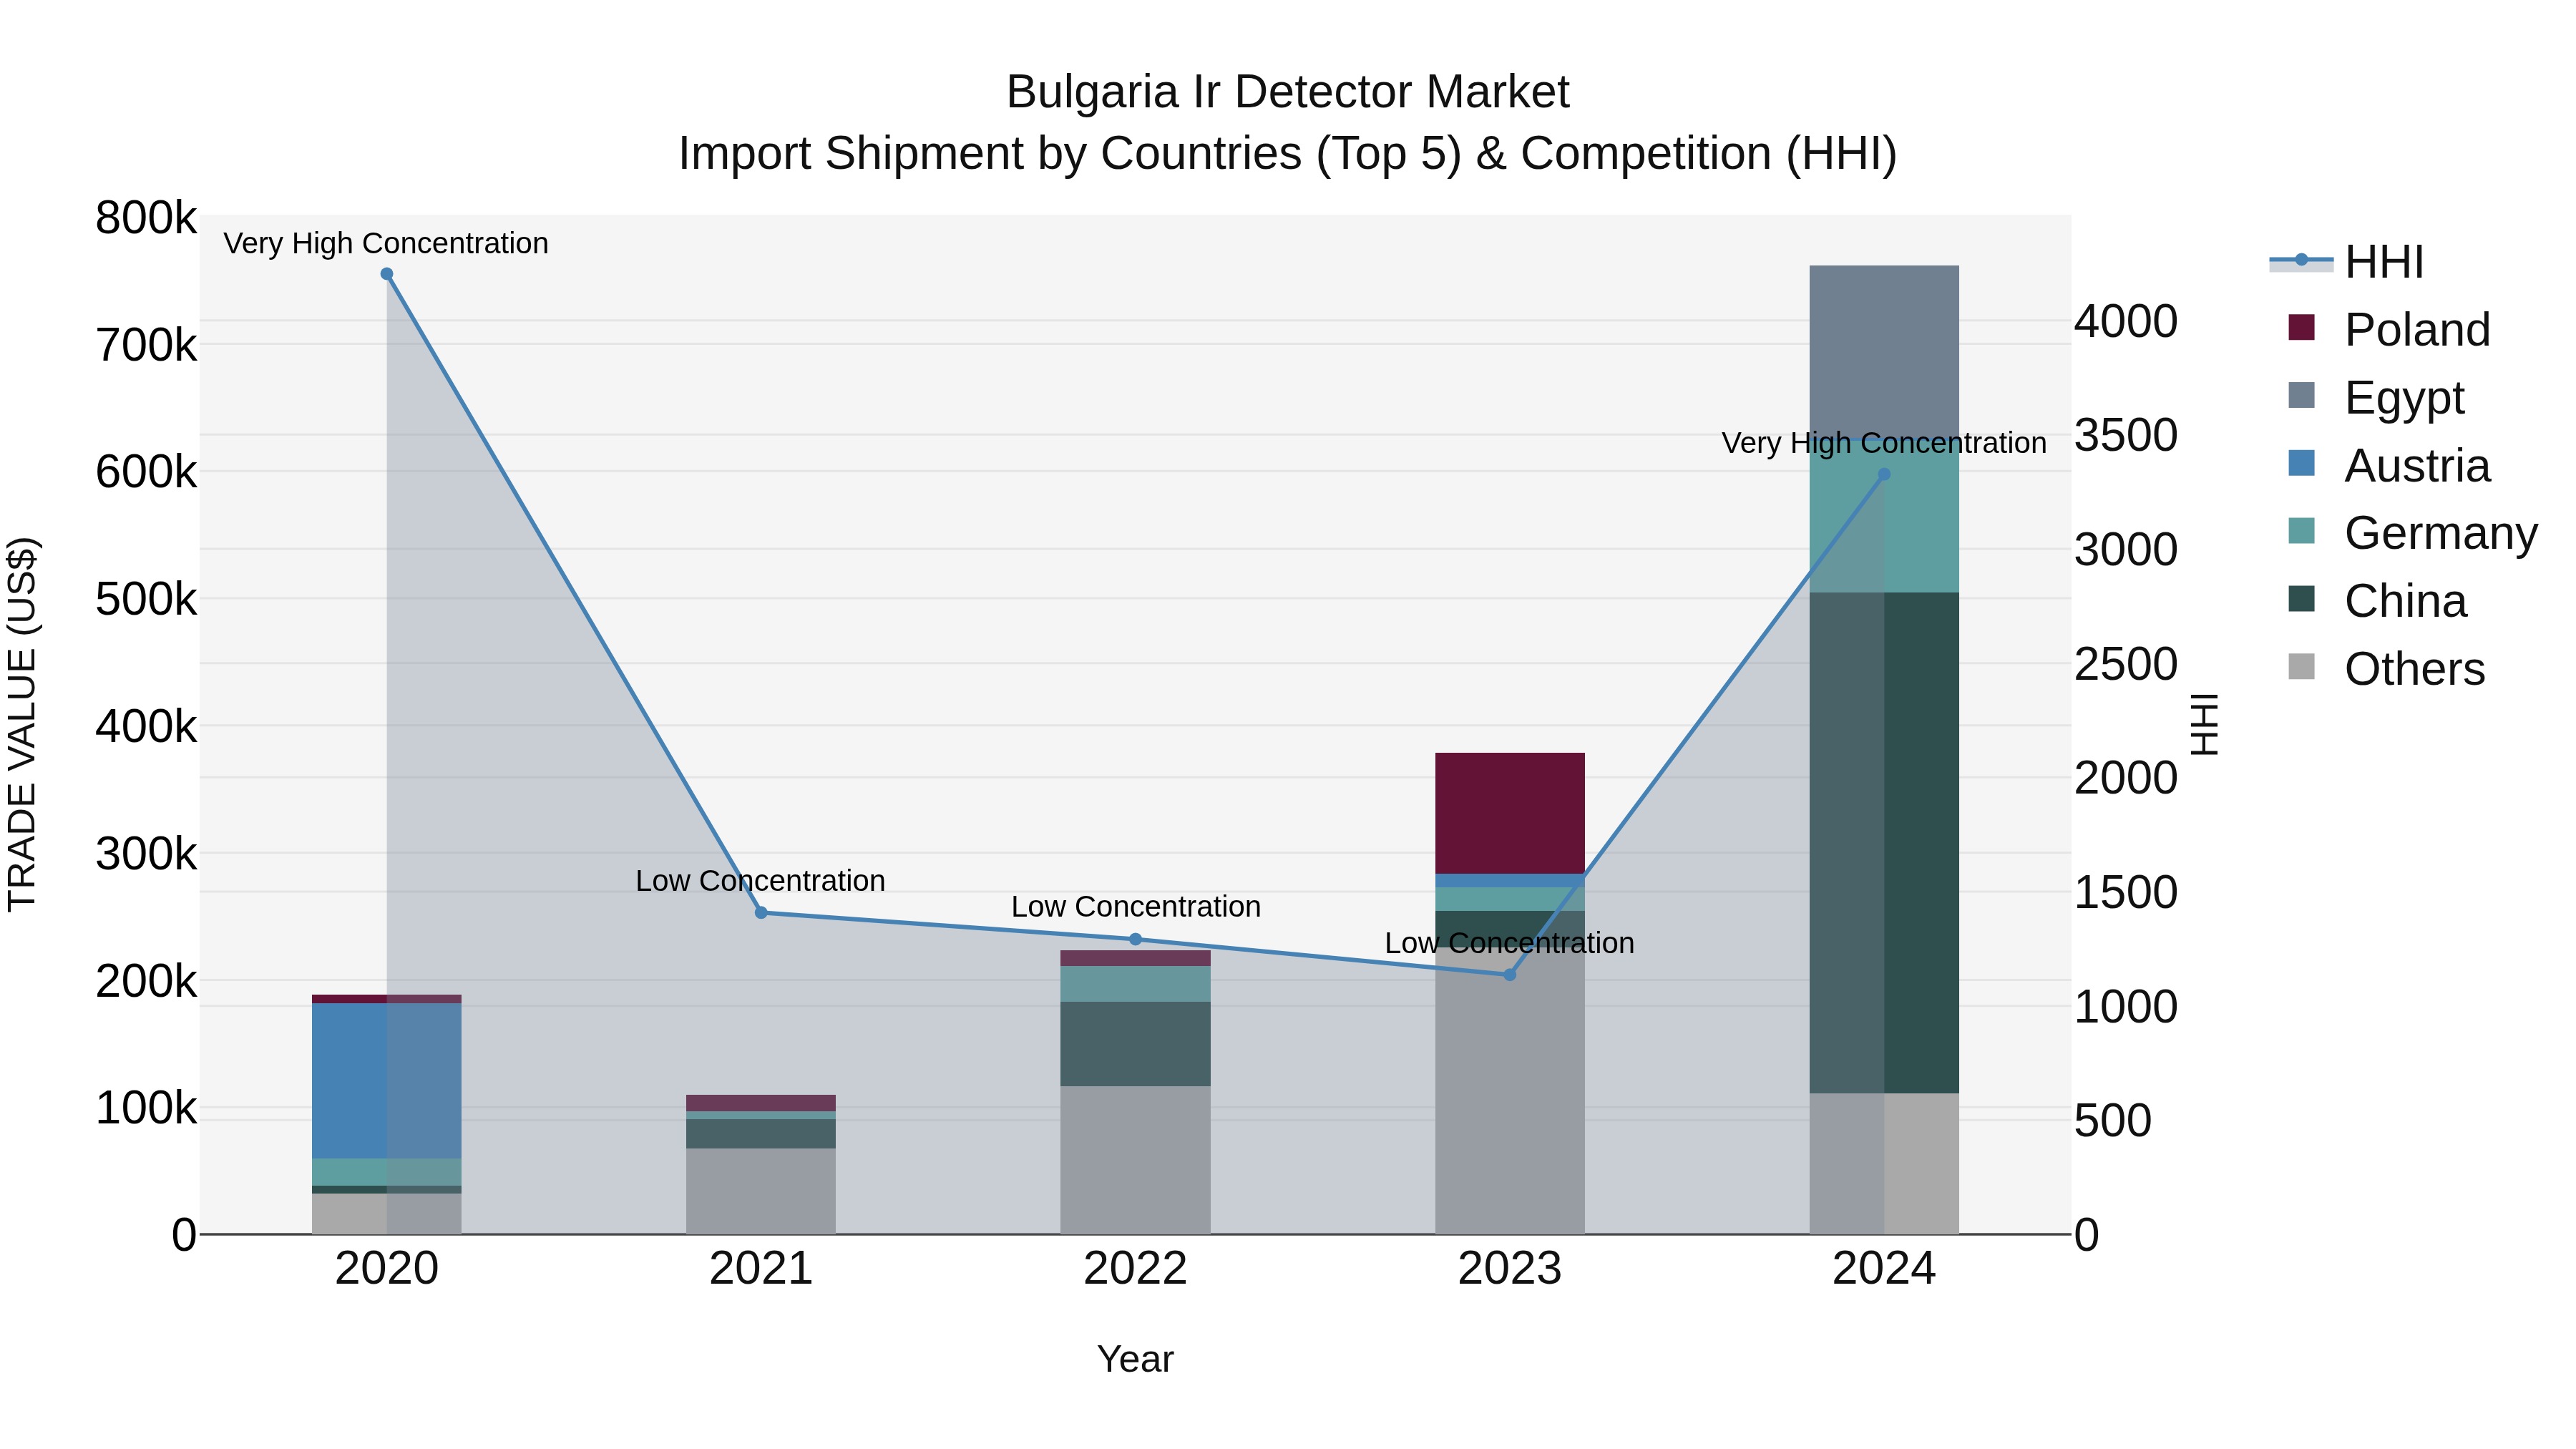Select the Others segment in the 2021 bar
This screenshot has height=1449, width=2576.
[761, 1191]
